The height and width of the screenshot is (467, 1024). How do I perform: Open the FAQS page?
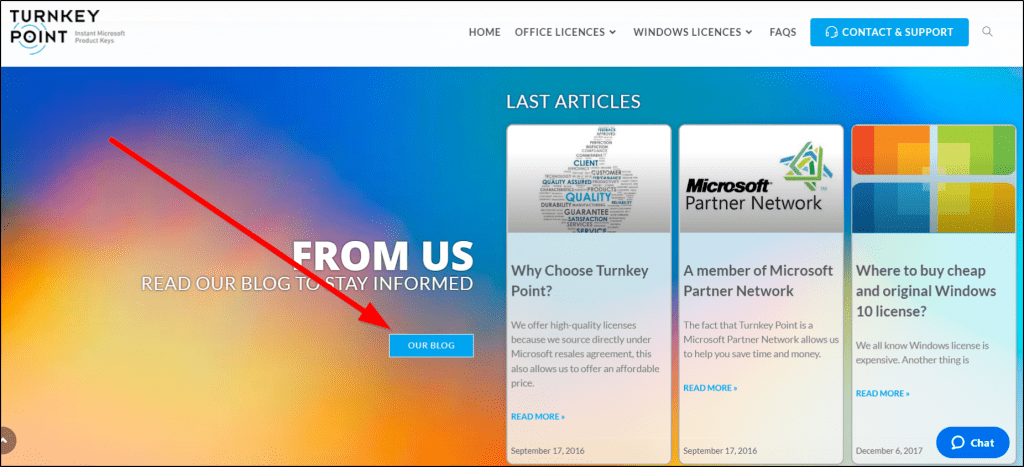click(x=782, y=32)
